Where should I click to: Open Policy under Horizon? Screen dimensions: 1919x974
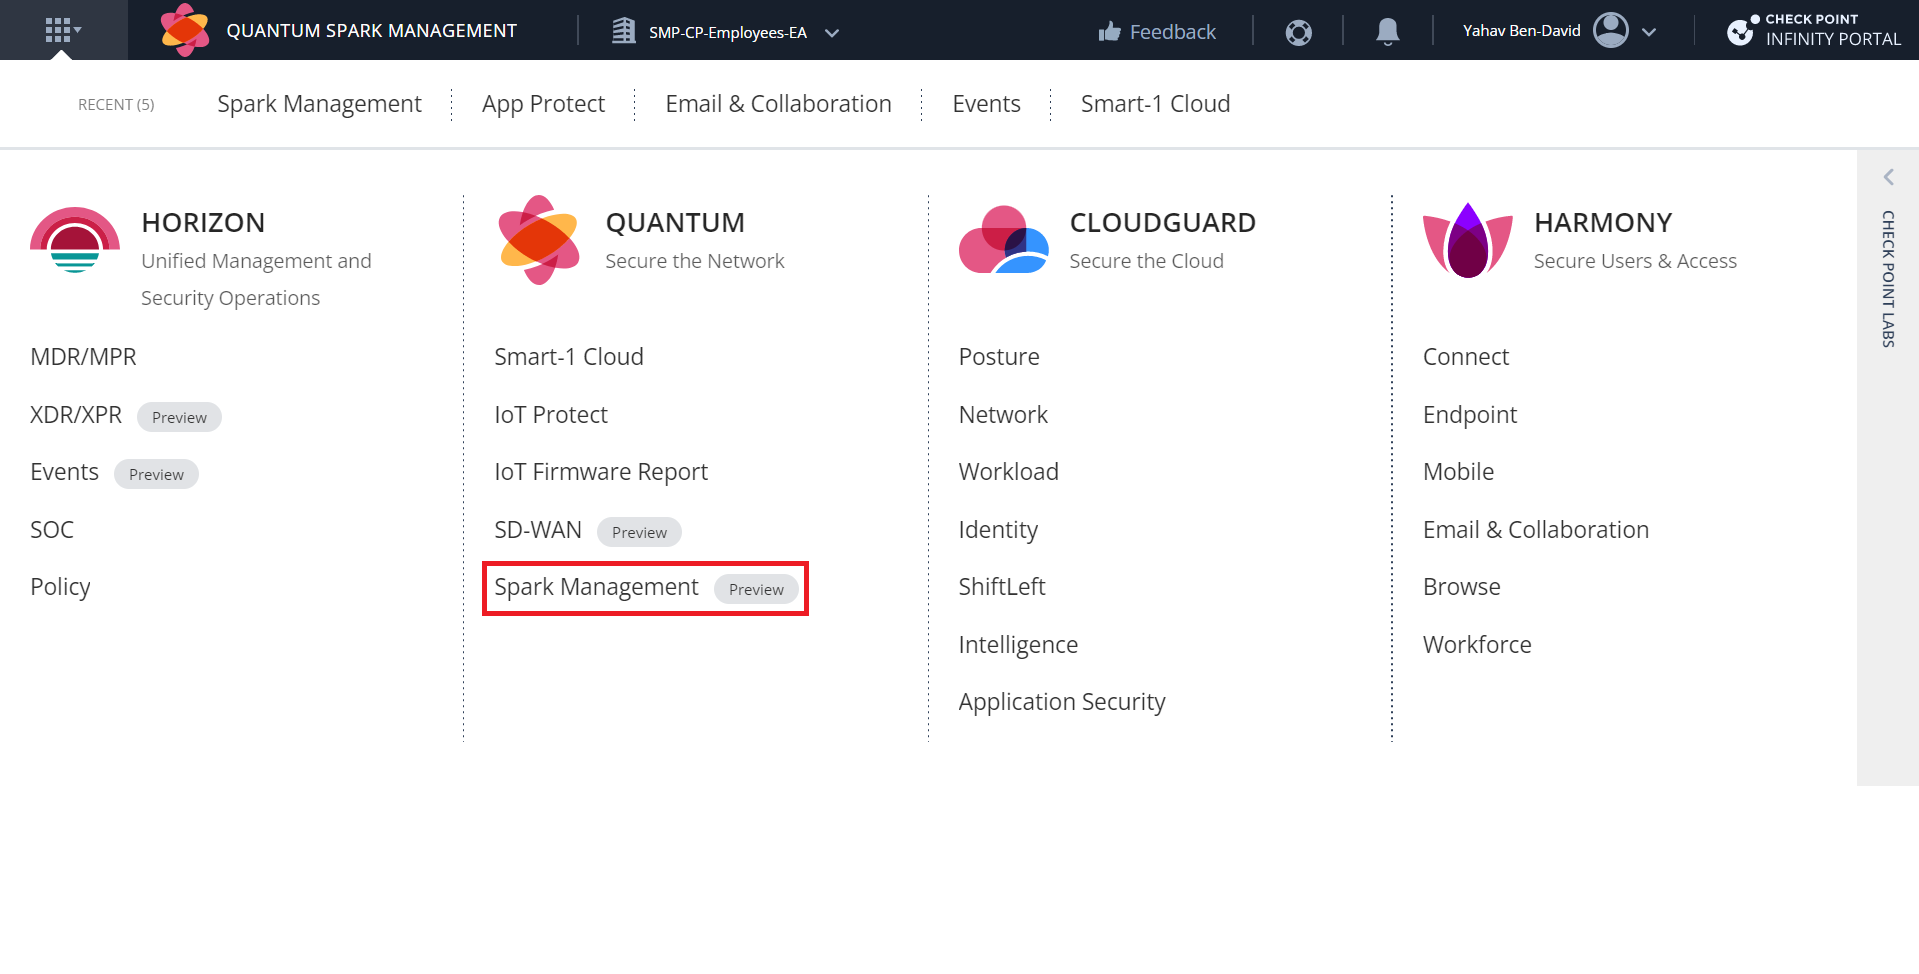point(60,587)
